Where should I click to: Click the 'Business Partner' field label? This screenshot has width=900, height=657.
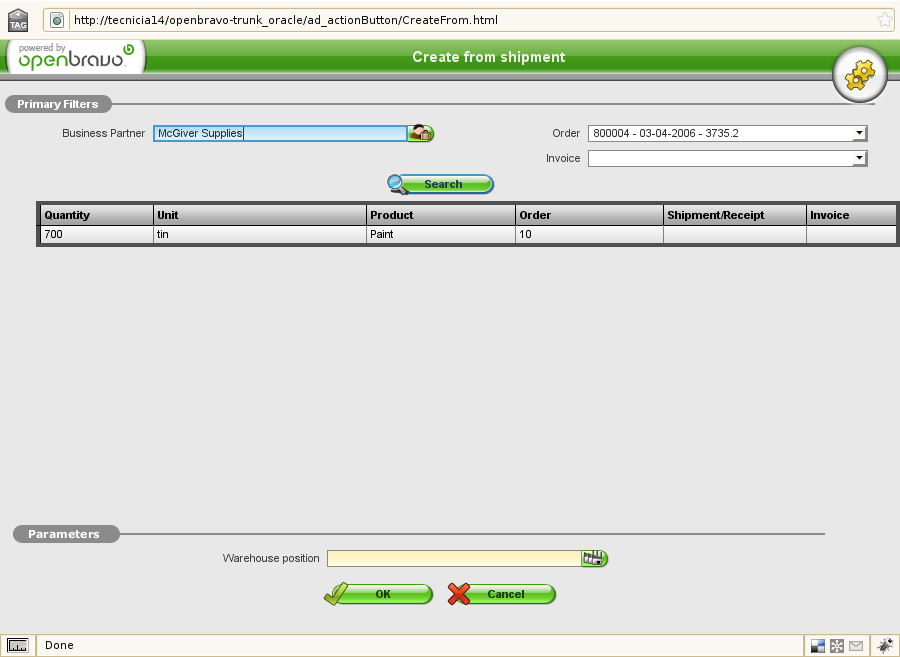[x=103, y=133]
